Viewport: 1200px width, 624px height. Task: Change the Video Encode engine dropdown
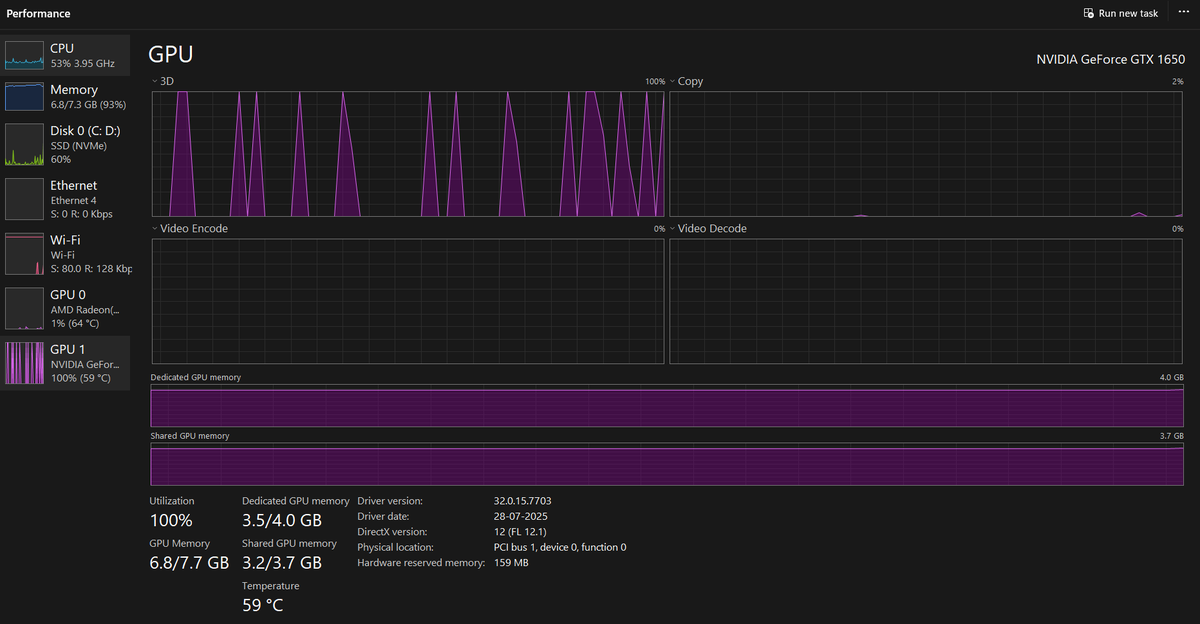click(x=155, y=229)
